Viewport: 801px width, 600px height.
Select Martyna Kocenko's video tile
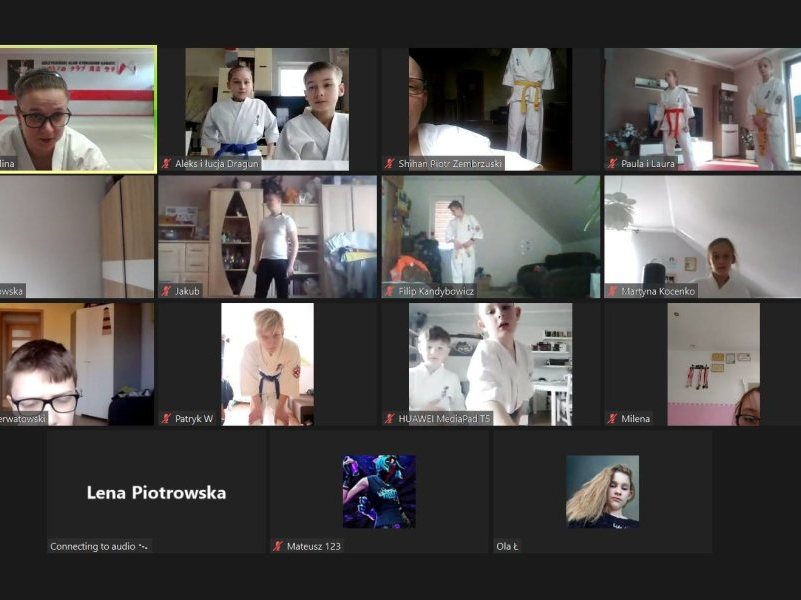pos(703,237)
